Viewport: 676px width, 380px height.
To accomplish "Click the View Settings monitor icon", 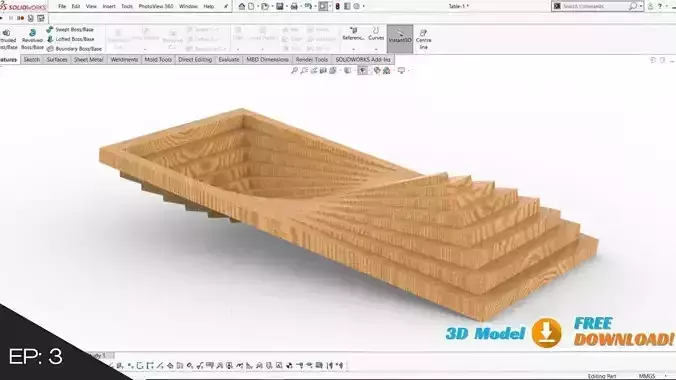I will point(401,70).
